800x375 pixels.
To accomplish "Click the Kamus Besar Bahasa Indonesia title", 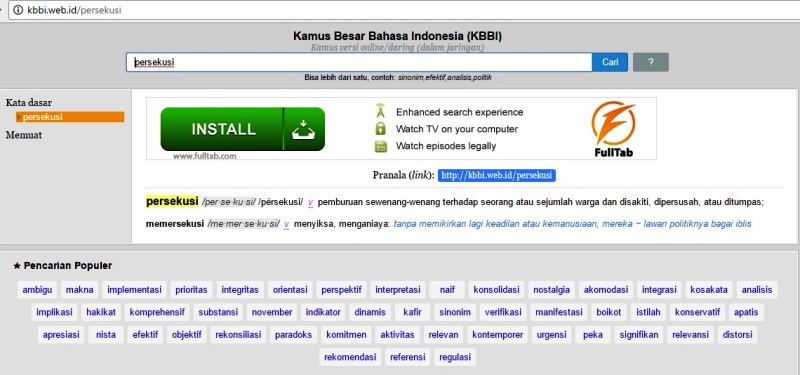I will pos(397,36).
